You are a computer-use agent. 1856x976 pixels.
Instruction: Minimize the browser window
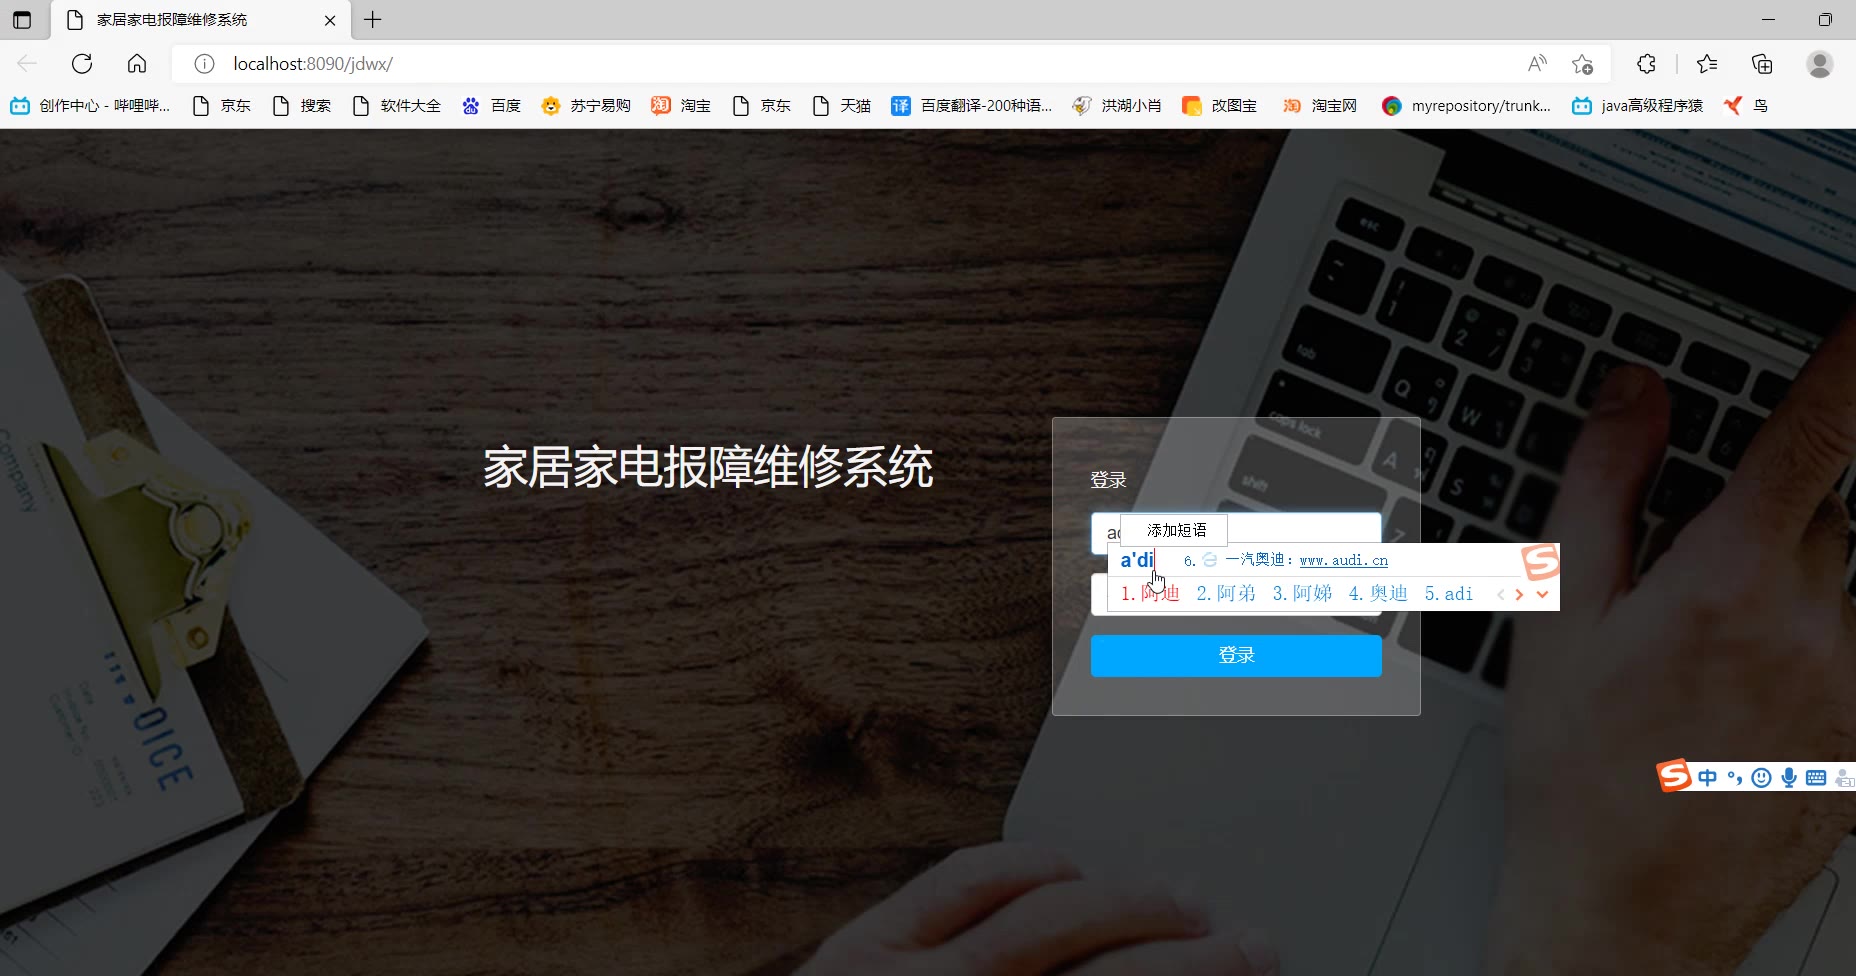(1768, 20)
